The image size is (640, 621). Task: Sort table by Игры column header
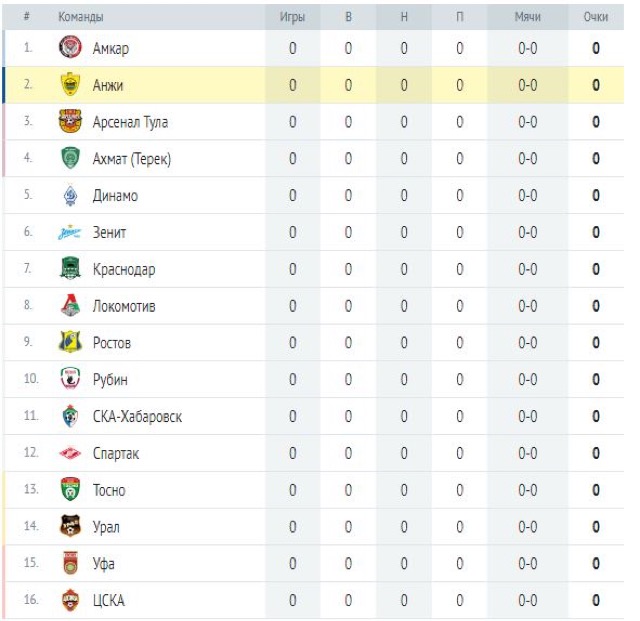point(292,18)
